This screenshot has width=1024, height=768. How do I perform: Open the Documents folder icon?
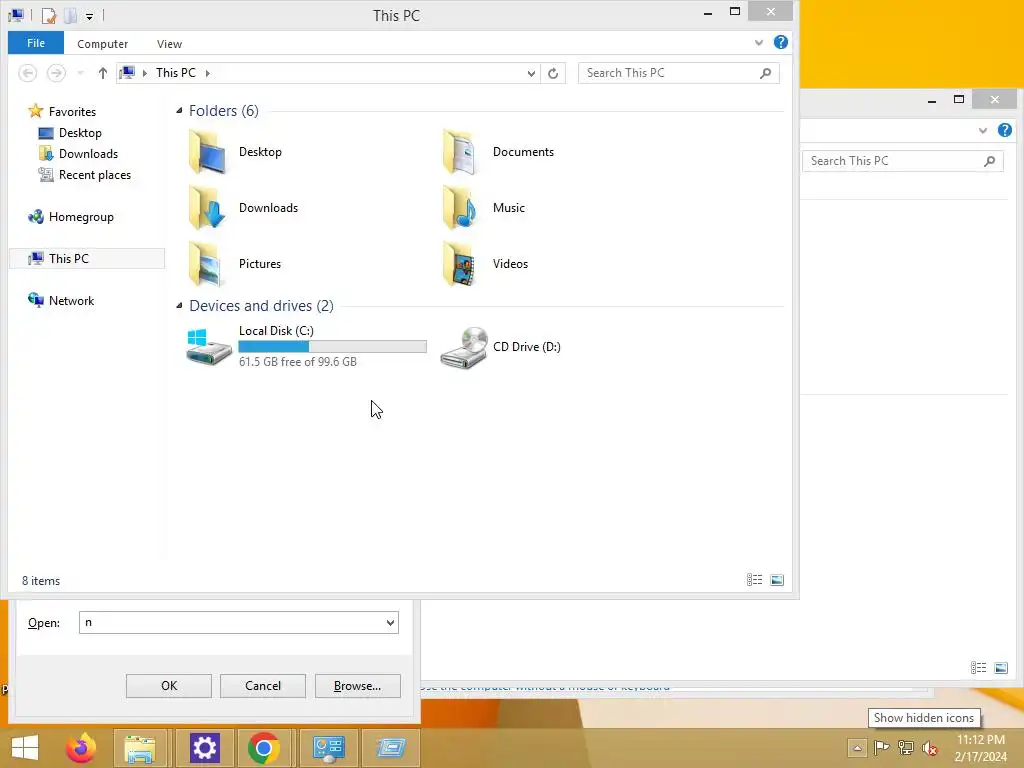pyautogui.click(x=461, y=152)
